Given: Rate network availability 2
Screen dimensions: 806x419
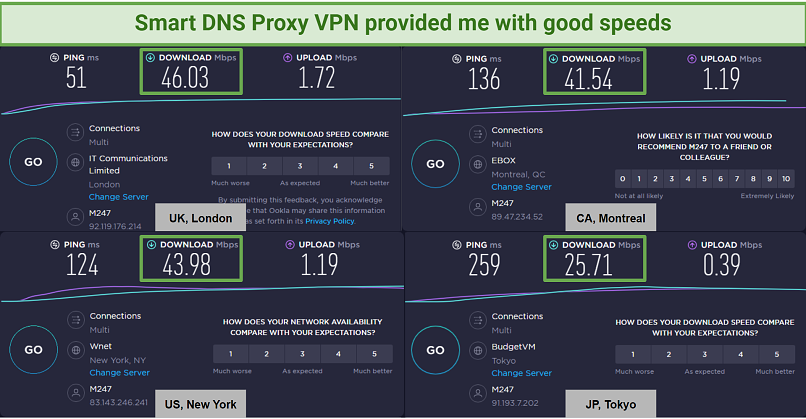Looking at the screenshot, I should (x=267, y=354).
